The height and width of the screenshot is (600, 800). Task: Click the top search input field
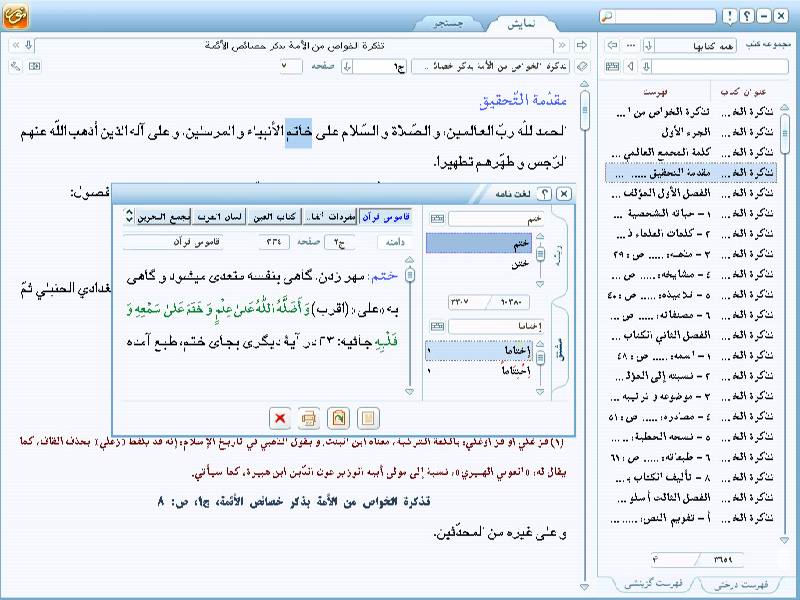pos(664,17)
